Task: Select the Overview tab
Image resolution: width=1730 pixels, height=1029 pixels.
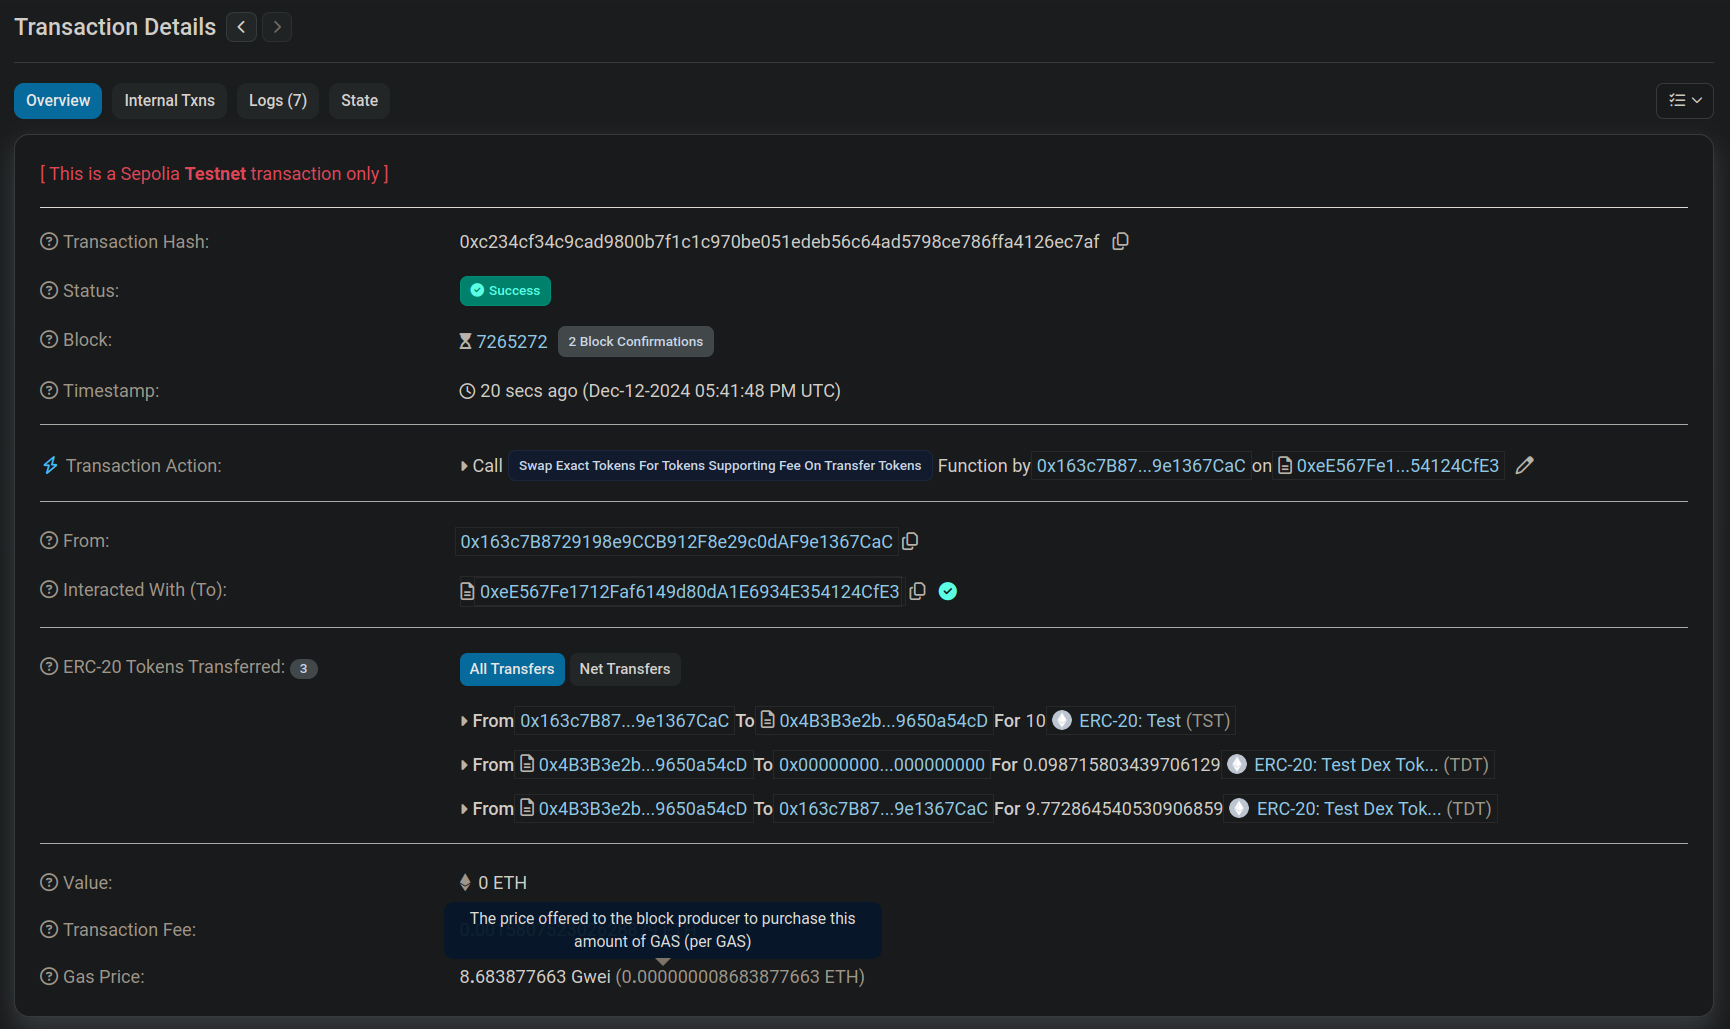Action: coord(58,100)
